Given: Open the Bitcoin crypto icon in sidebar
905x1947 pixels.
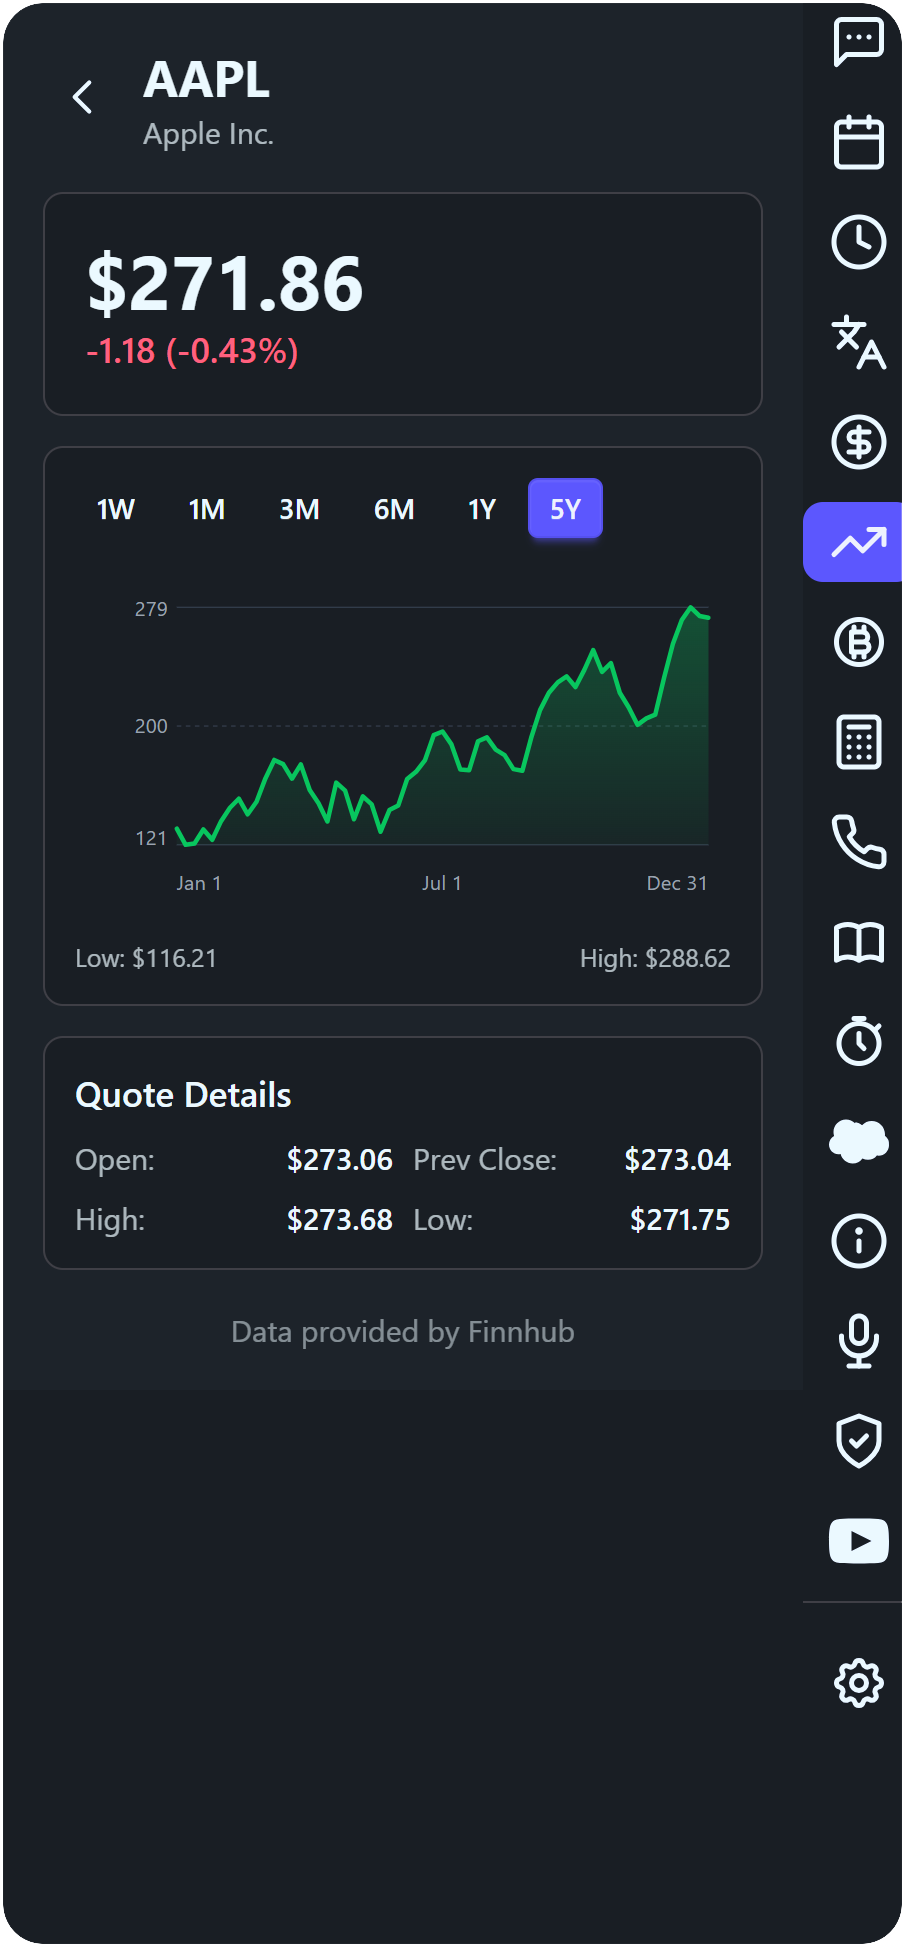Looking at the screenshot, I should 858,642.
